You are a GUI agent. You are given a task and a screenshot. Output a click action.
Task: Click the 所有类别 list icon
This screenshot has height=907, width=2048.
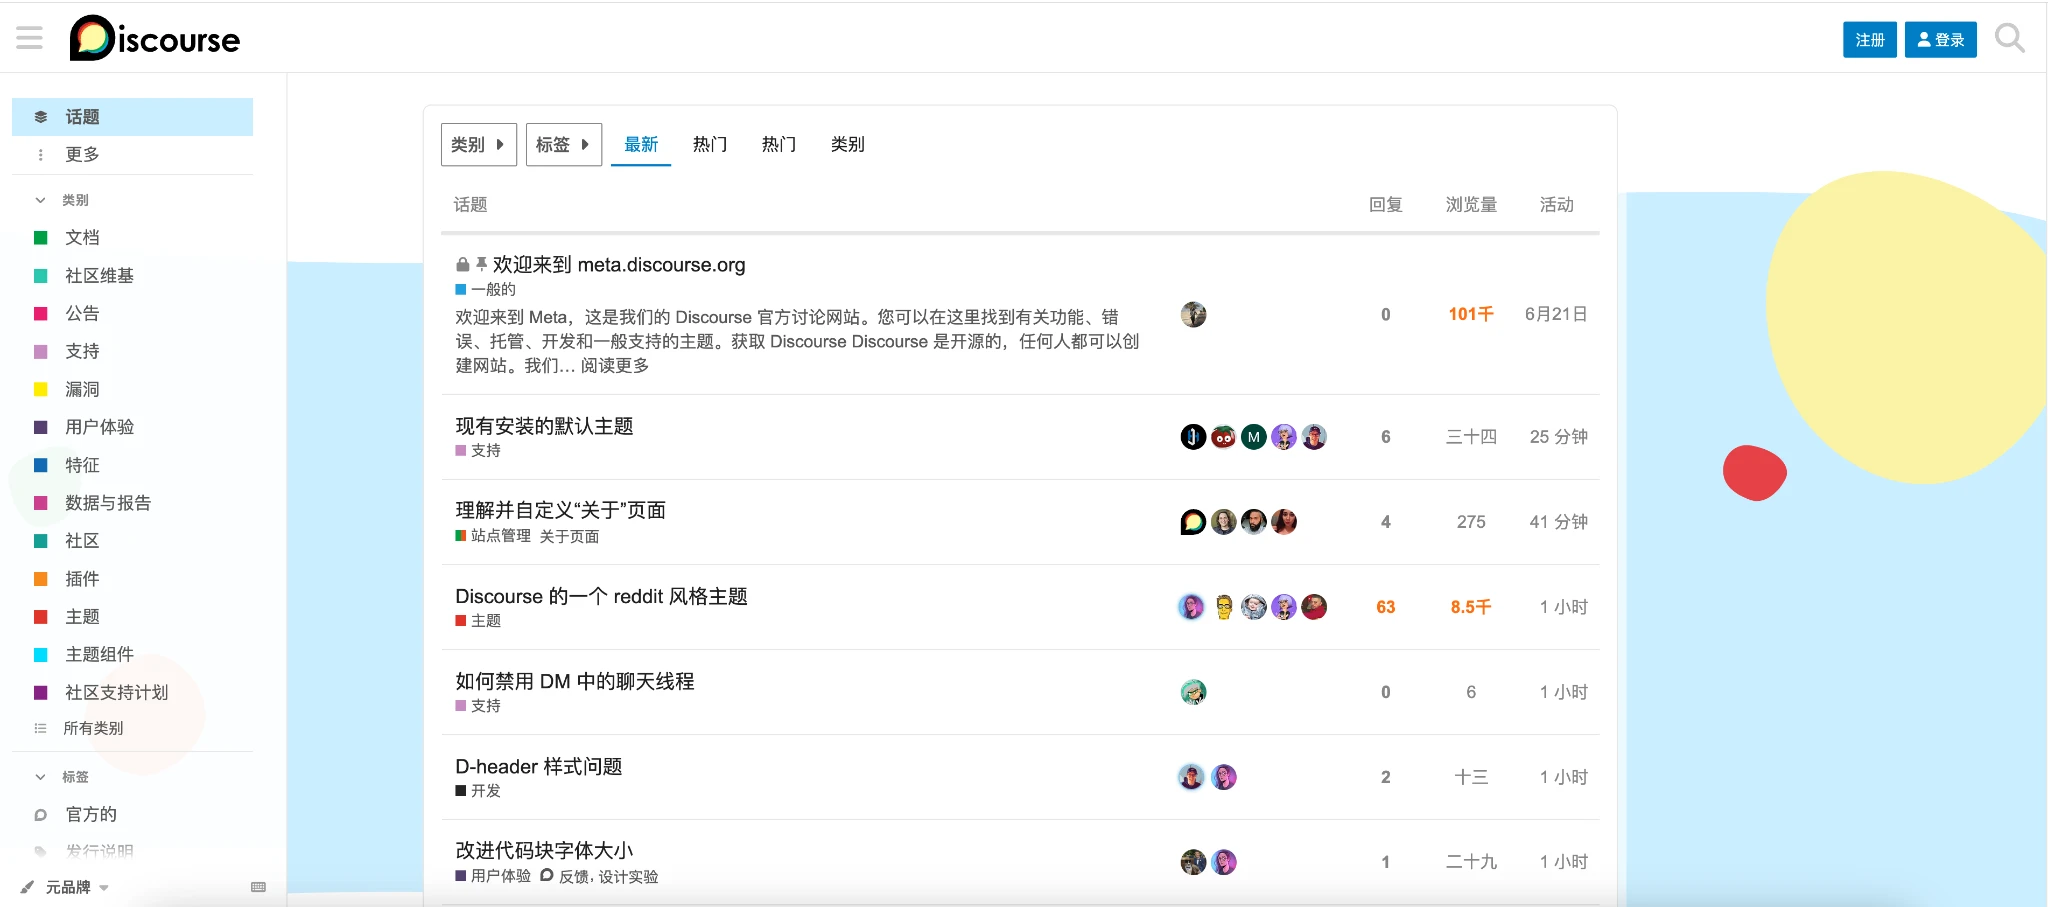[x=41, y=729]
